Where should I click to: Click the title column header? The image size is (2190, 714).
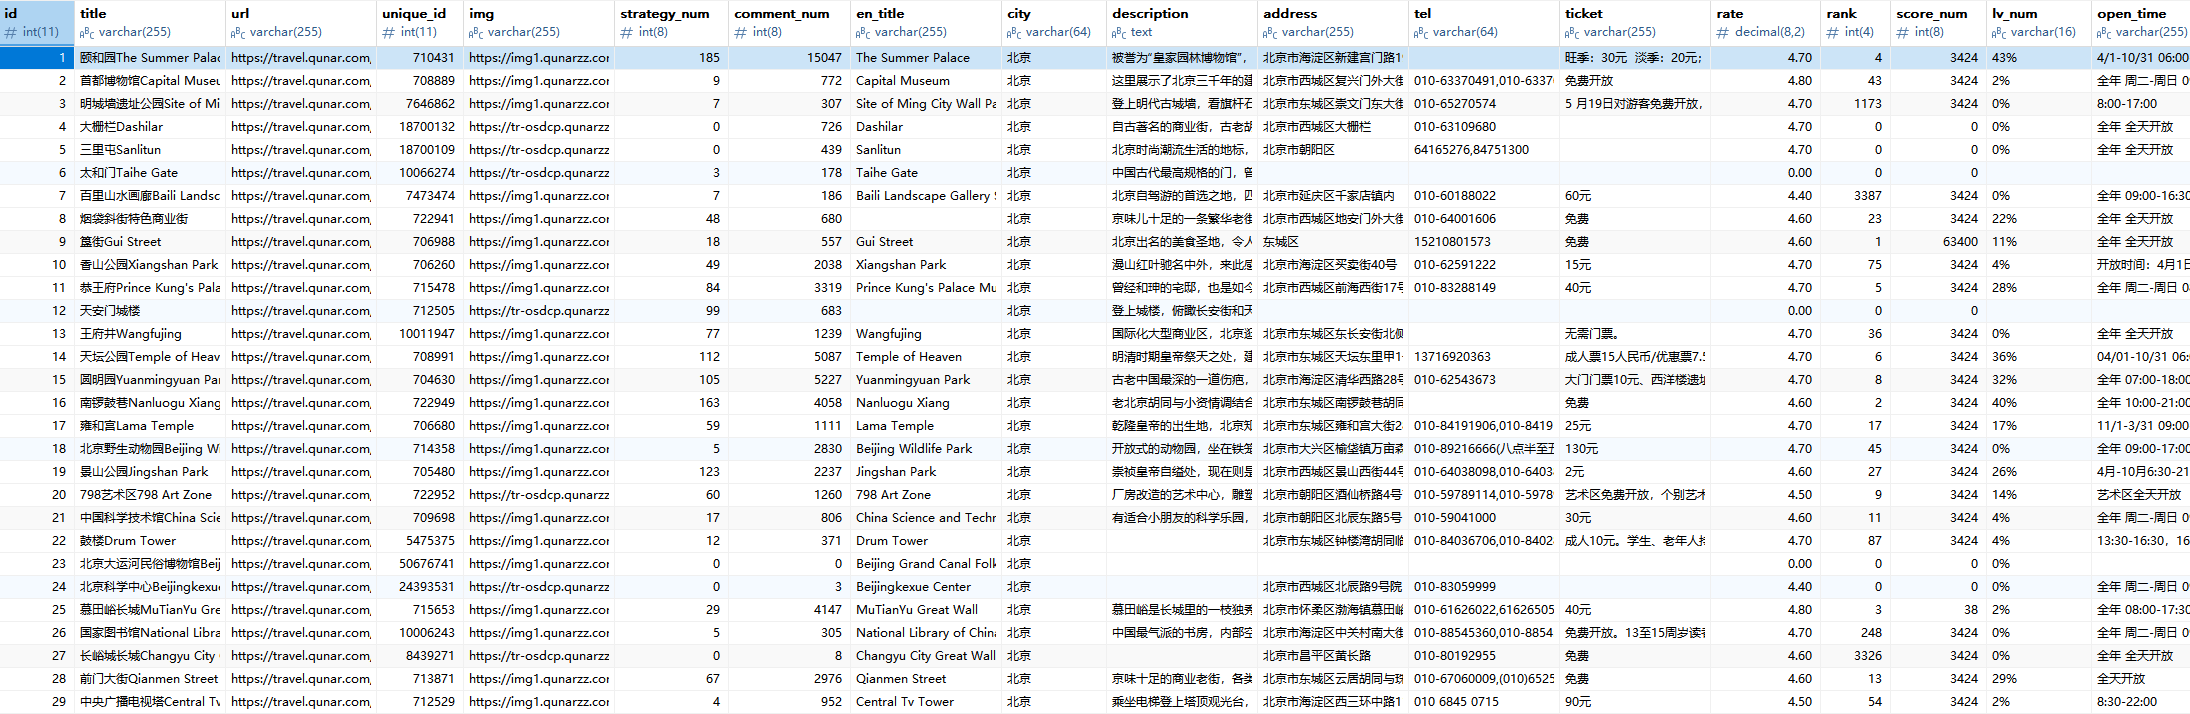pyautogui.click(x=149, y=22)
